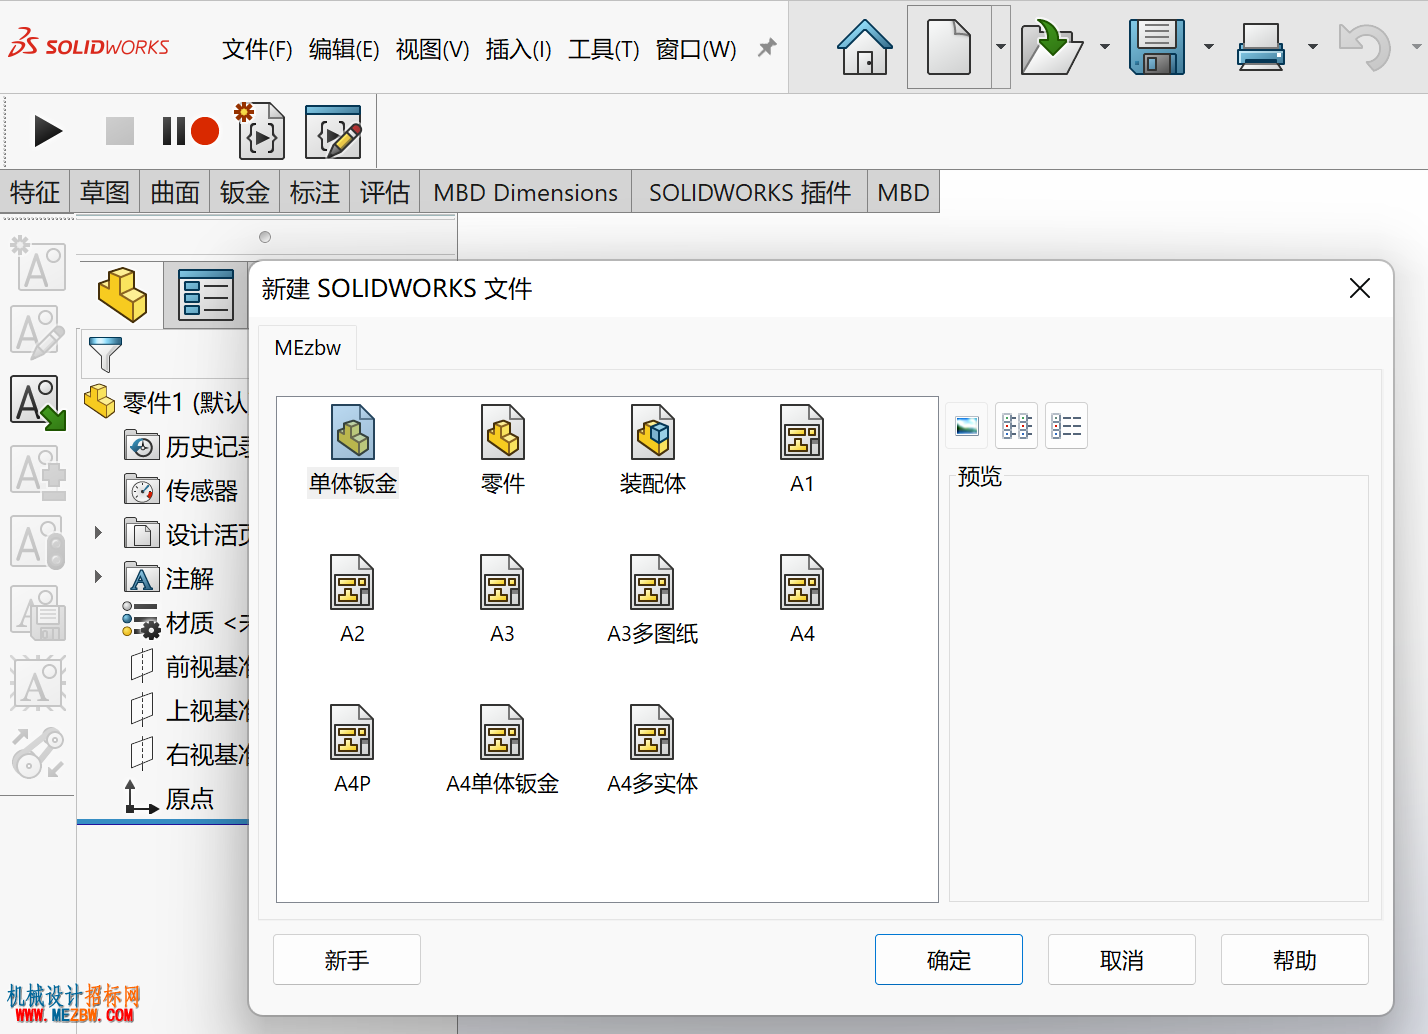The height and width of the screenshot is (1034, 1428).
Task: Select the 前视基准面 plane item
Action: point(188,666)
